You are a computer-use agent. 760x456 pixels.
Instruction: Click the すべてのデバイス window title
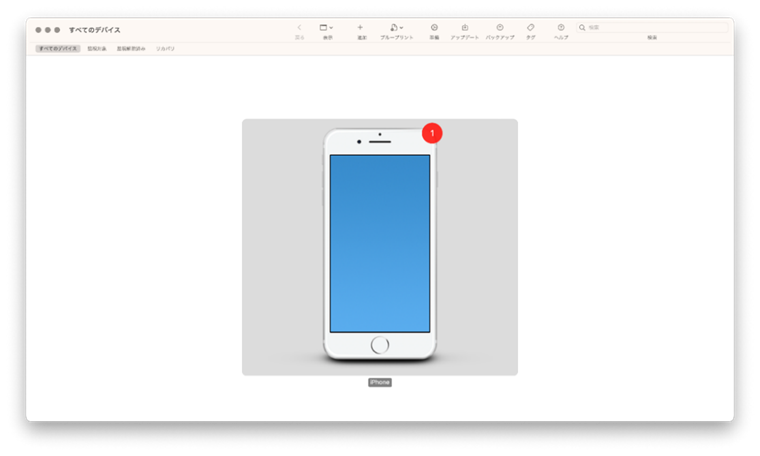(95, 30)
